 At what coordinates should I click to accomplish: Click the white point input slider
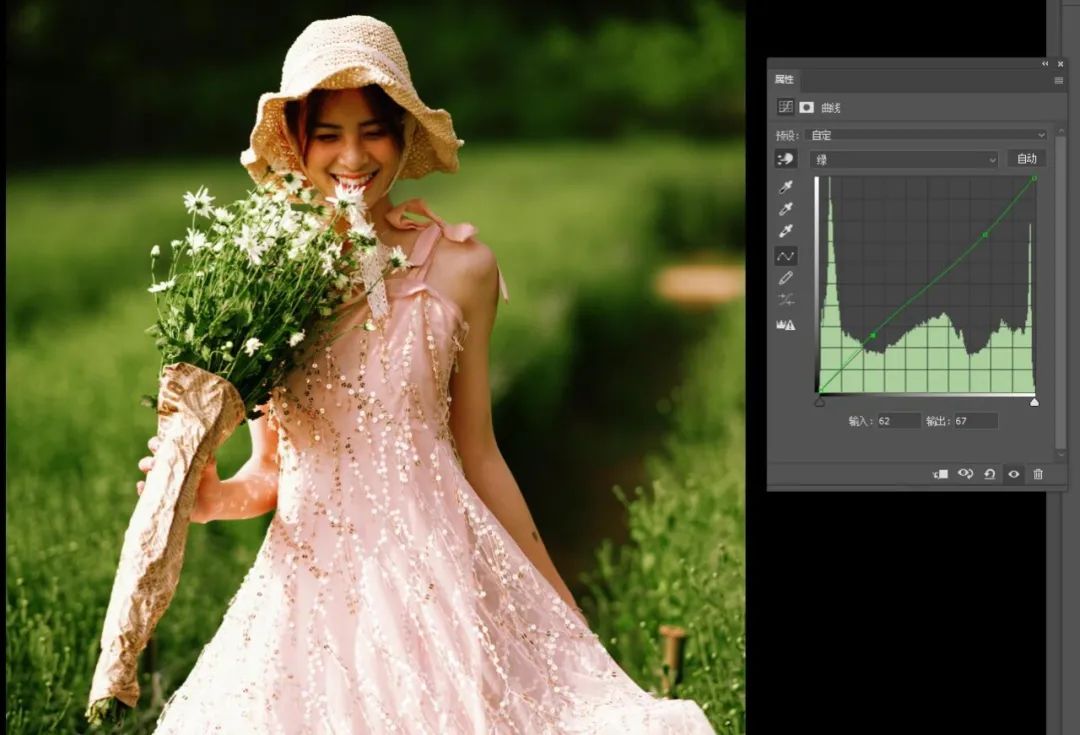[1034, 402]
